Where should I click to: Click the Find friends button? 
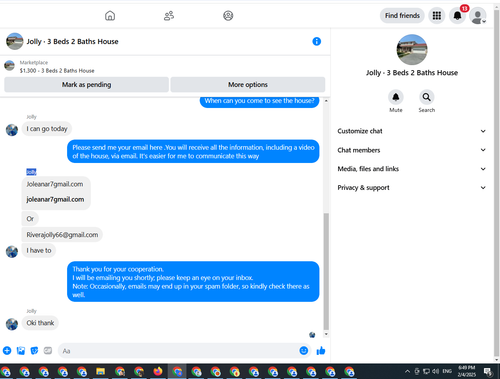(402, 16)
